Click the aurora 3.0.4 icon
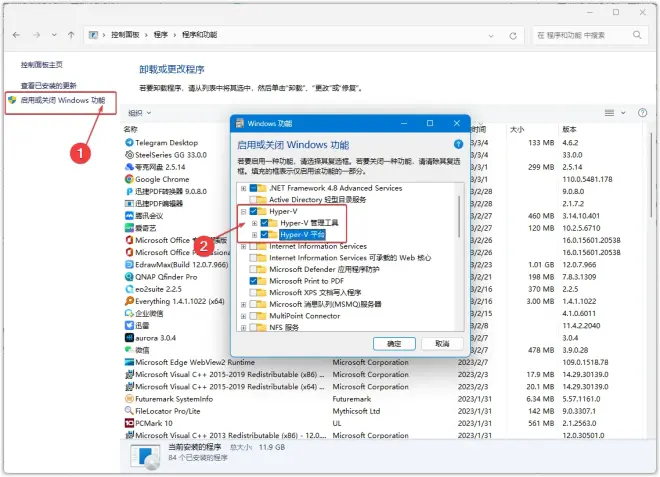The image size is (660, 477). pos(129,338)
